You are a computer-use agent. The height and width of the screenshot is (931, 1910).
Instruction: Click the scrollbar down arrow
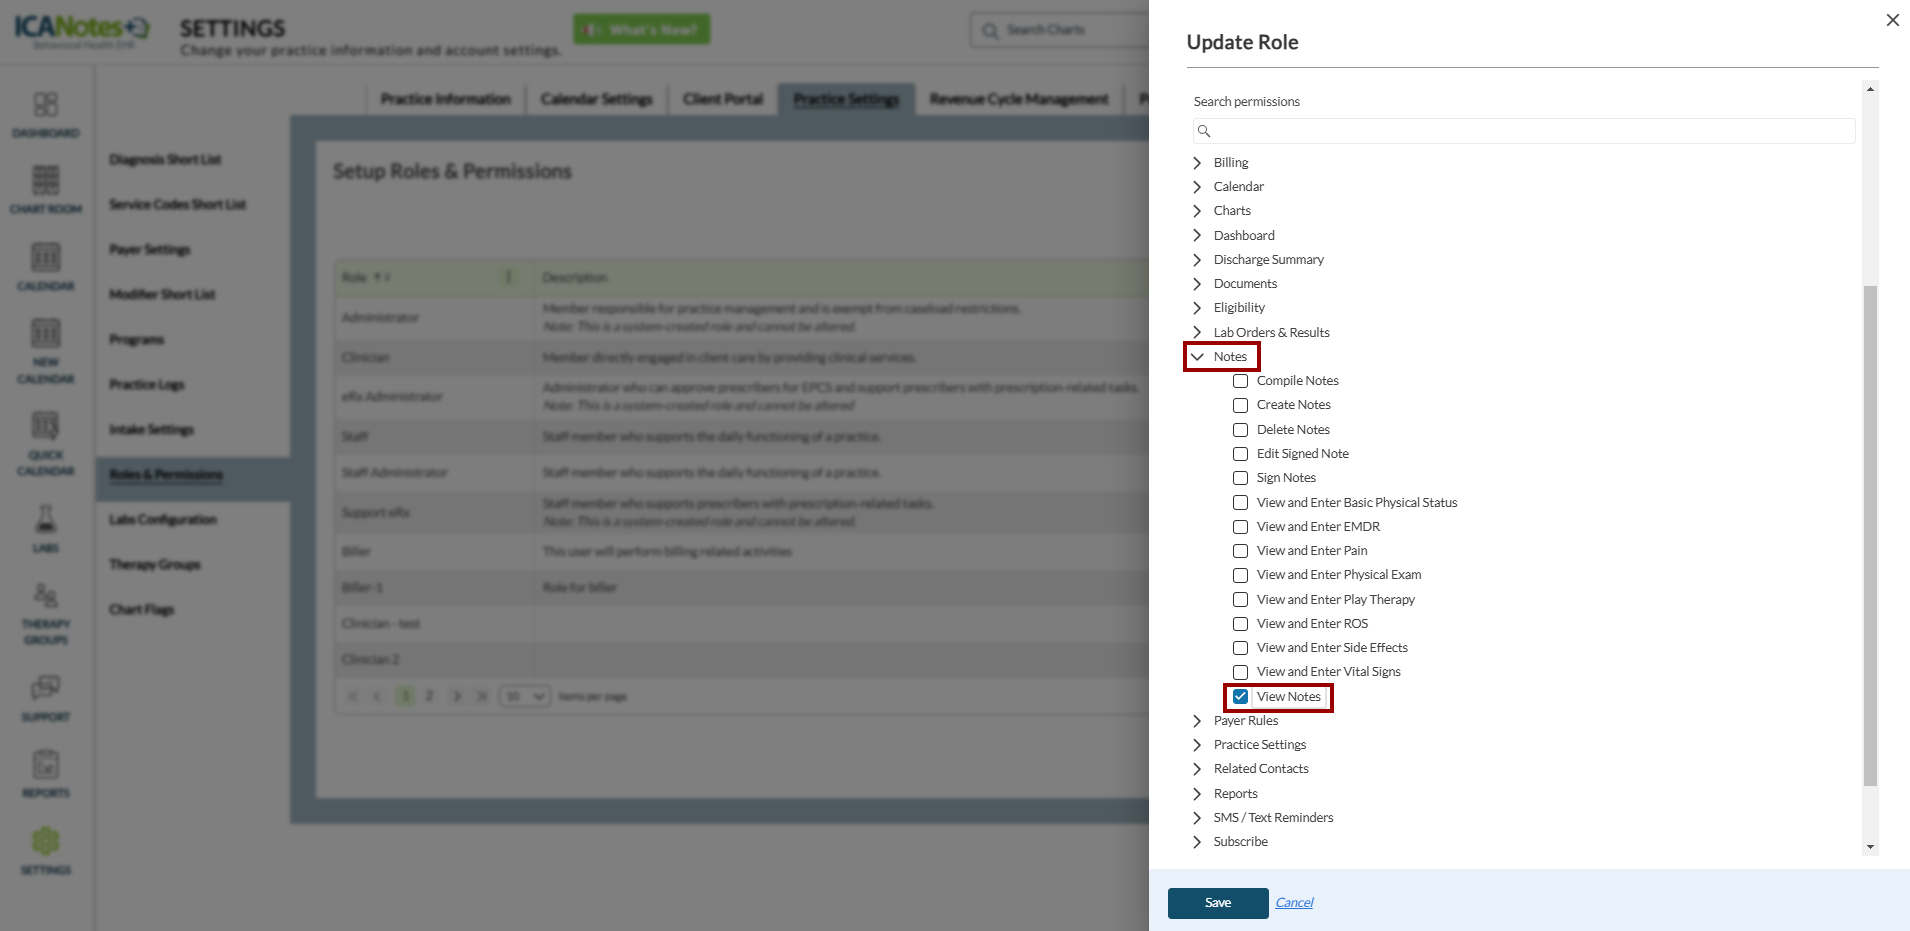coord(1870,847)
